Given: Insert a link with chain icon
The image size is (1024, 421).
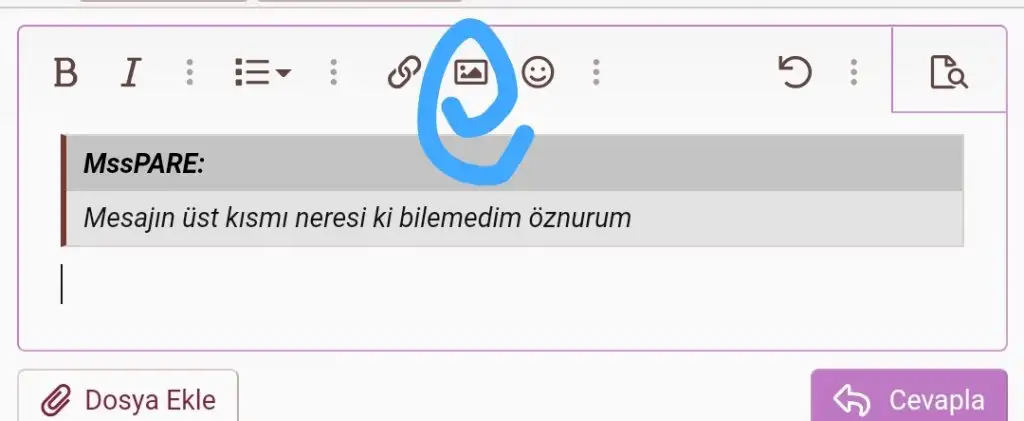Looking at the screenshot, I should click(x=404, y=72).
